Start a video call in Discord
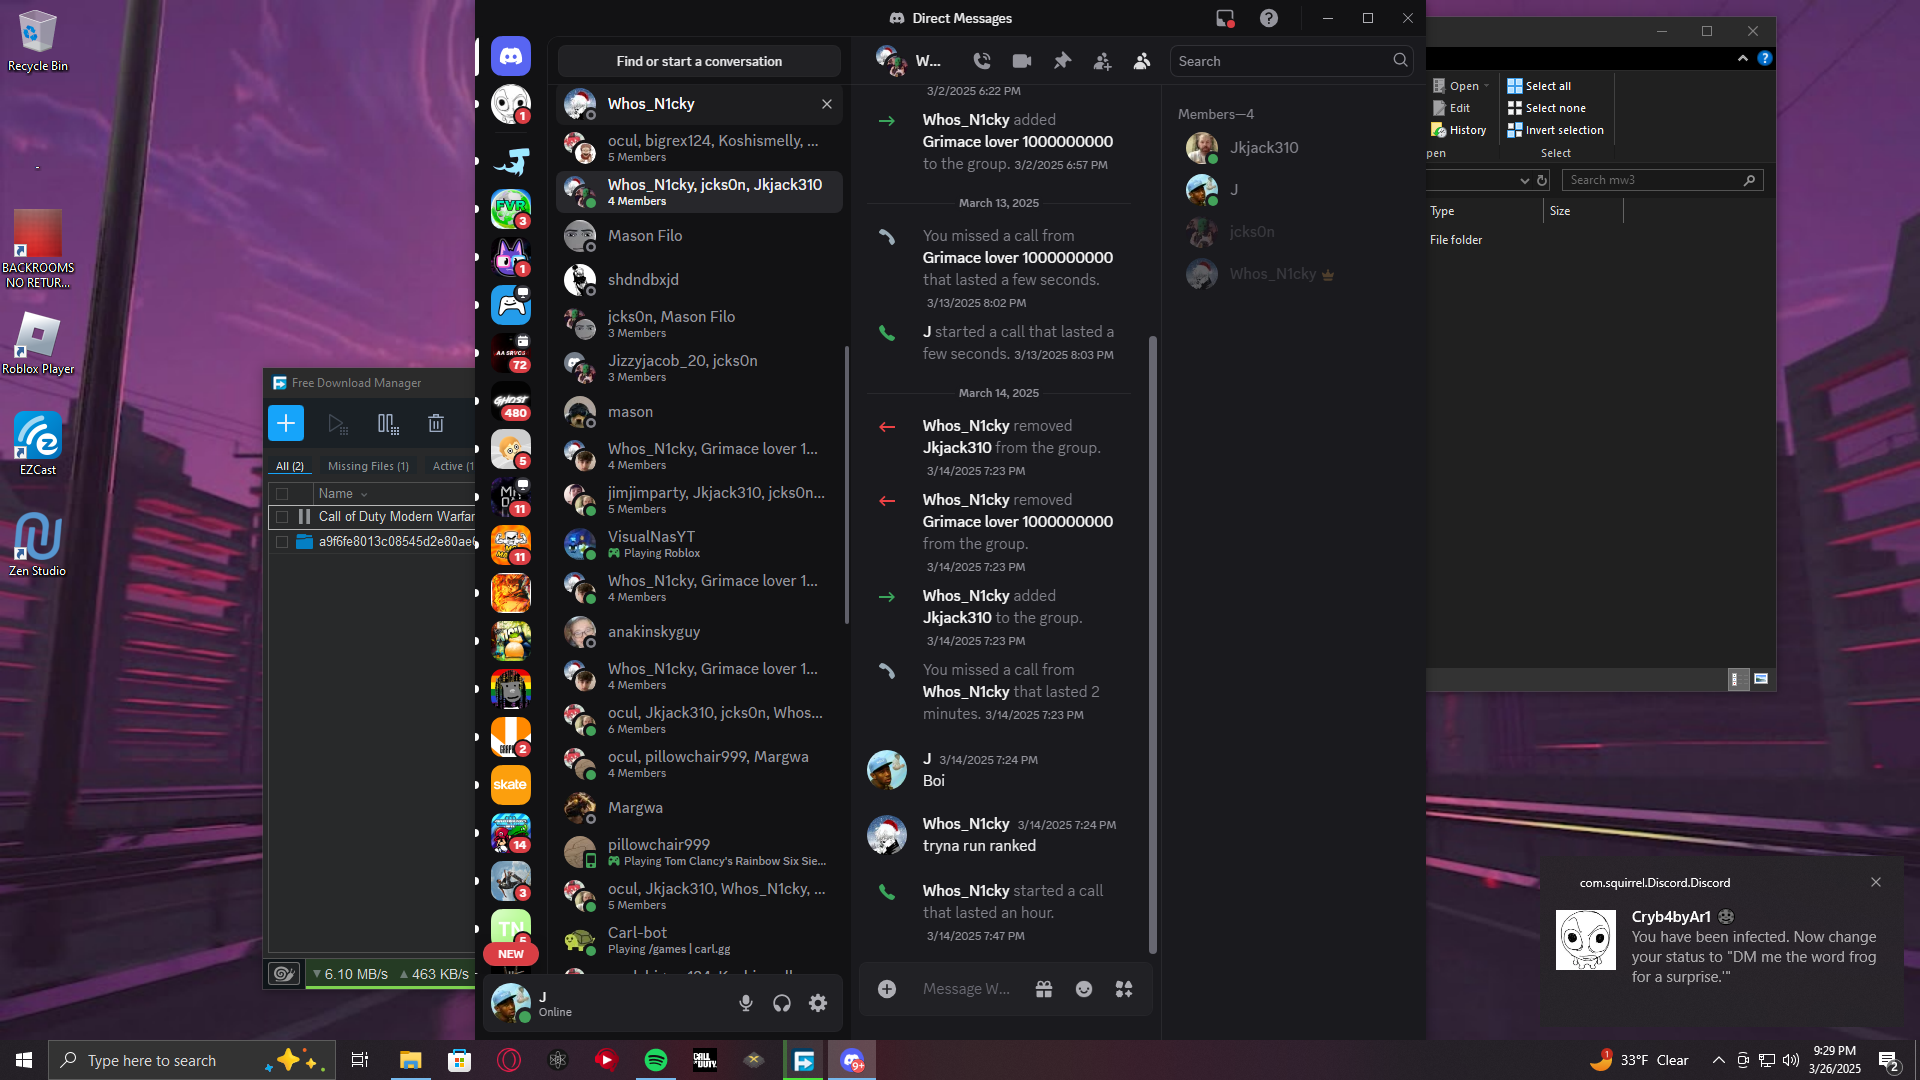Screen dimensions: 1920x1080 (x=1021, y=61)
